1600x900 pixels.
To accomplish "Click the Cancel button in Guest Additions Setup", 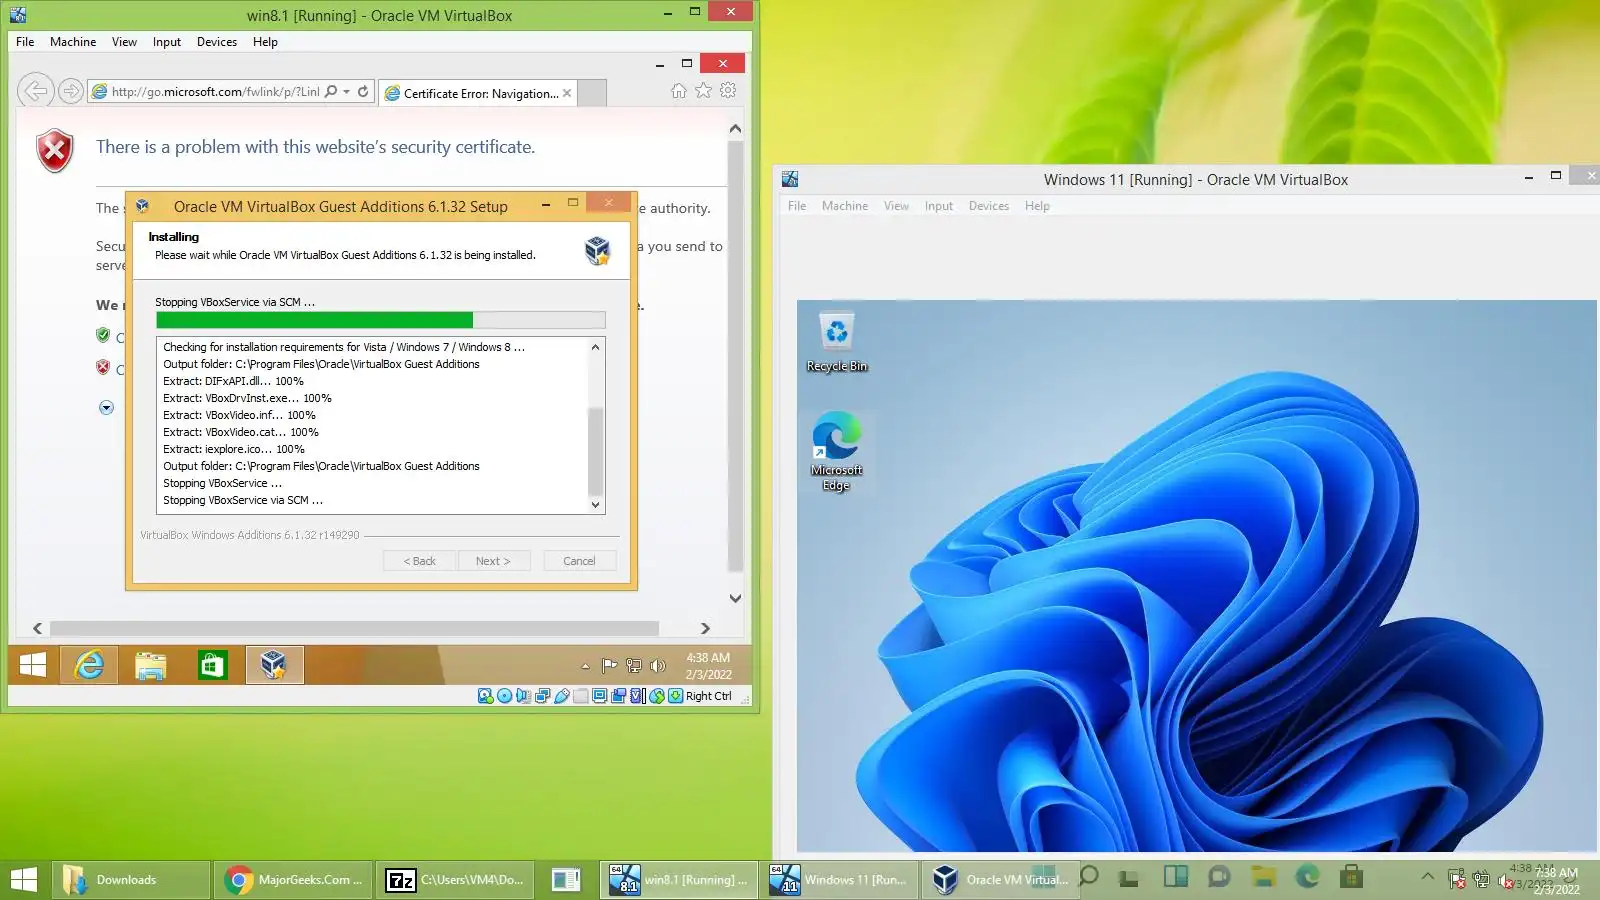I will (x=579, y=561).
